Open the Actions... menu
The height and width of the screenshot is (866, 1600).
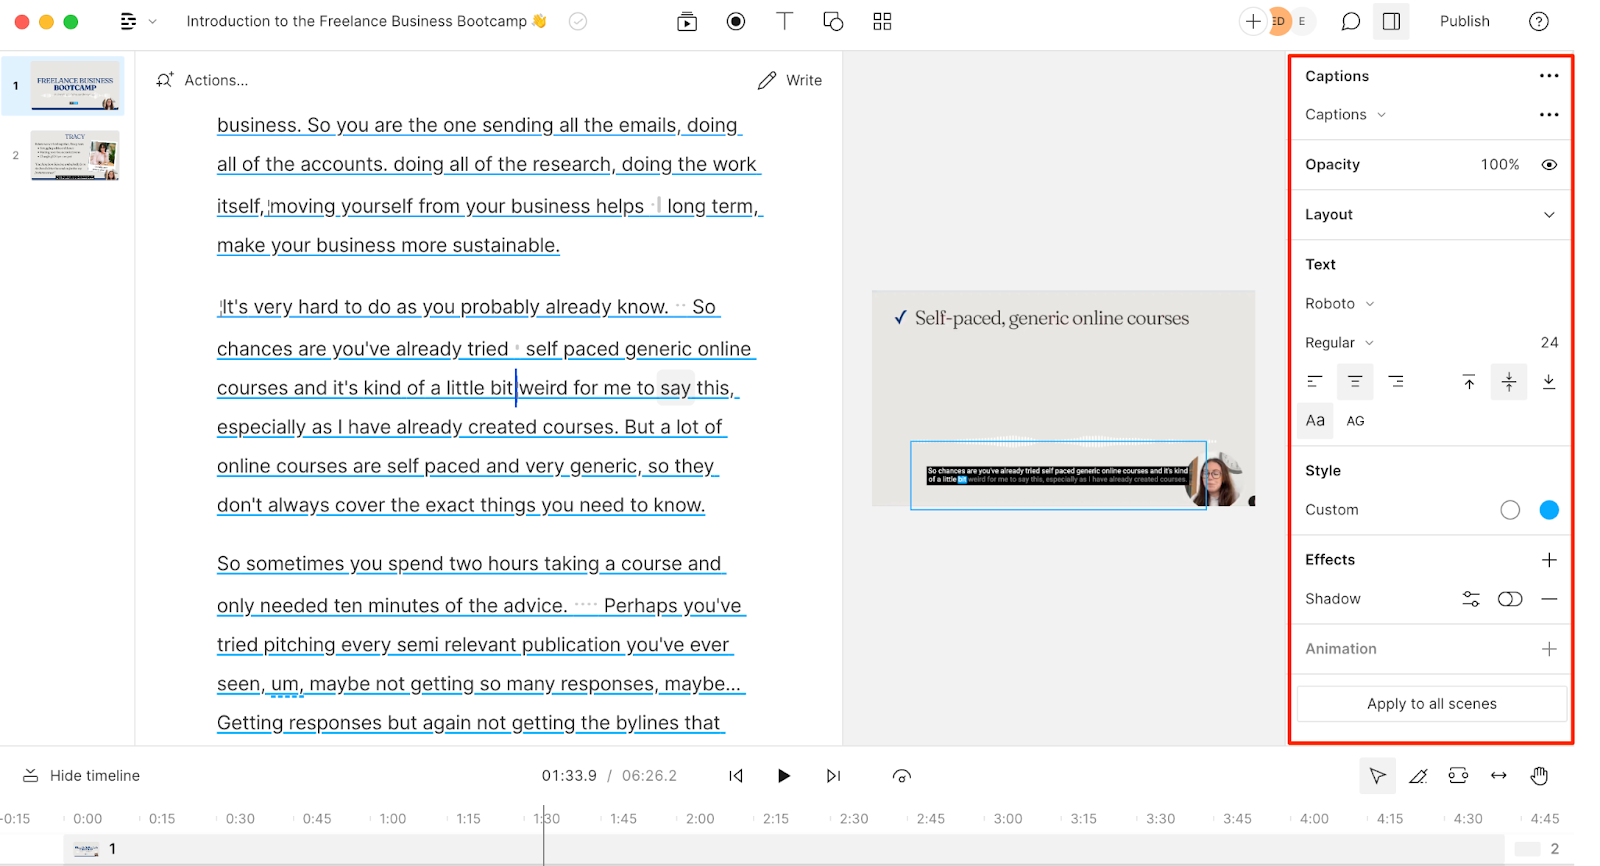pos(202,80)
